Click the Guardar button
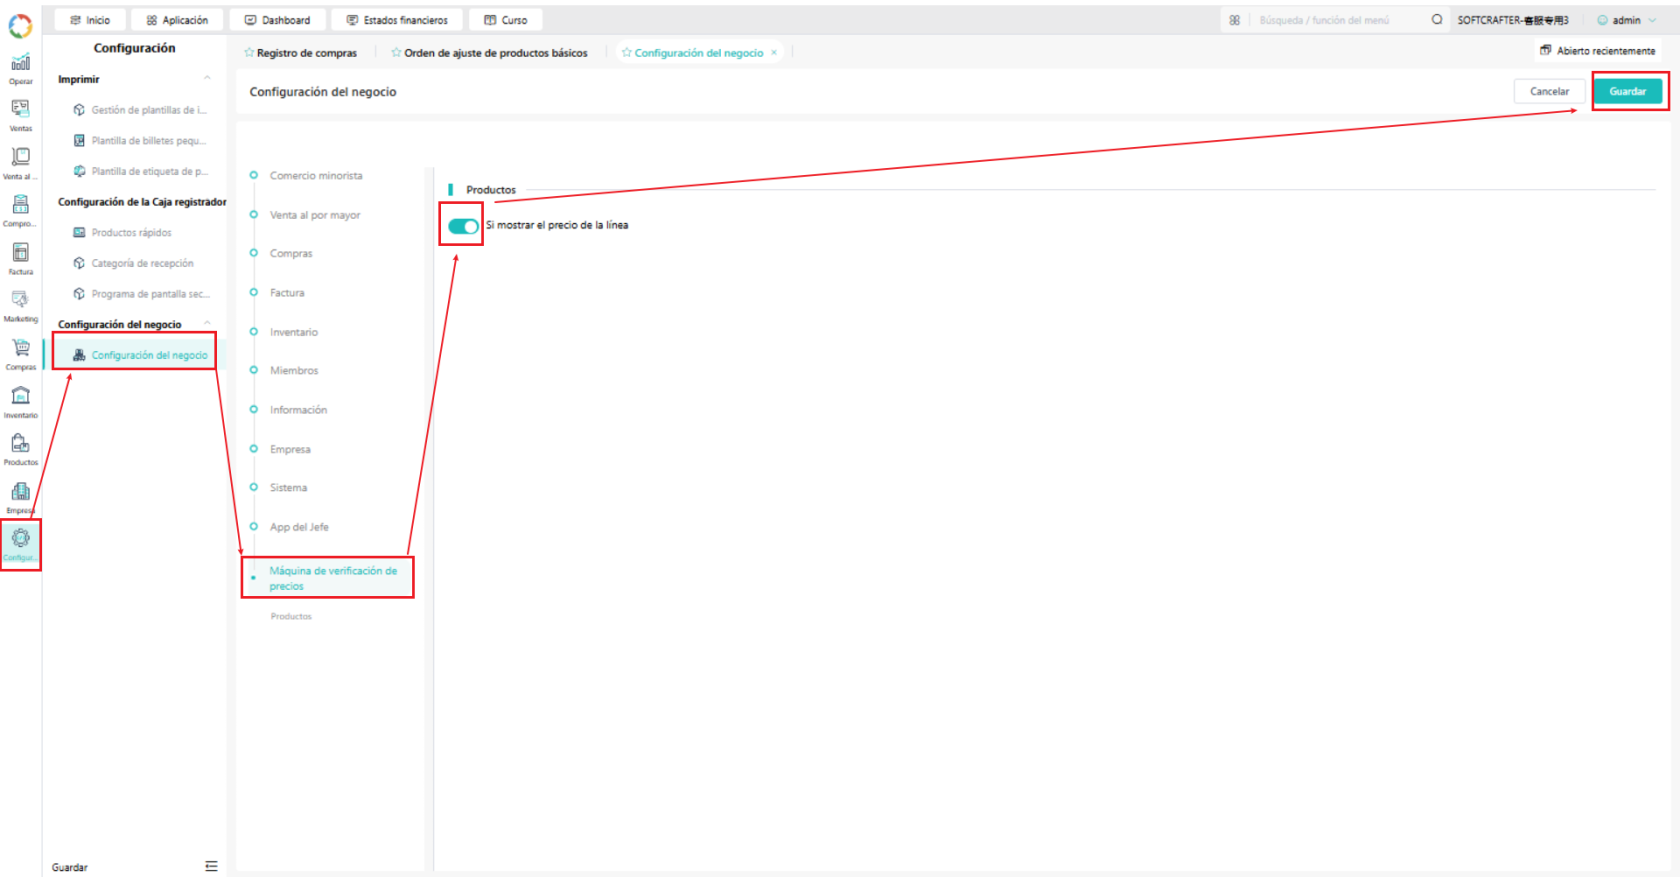This screenshot has width=1680, height=877. [x=1627, y=91]
